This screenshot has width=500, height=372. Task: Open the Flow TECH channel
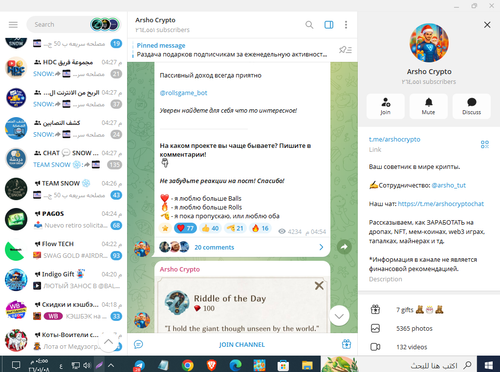coord(63,250)
